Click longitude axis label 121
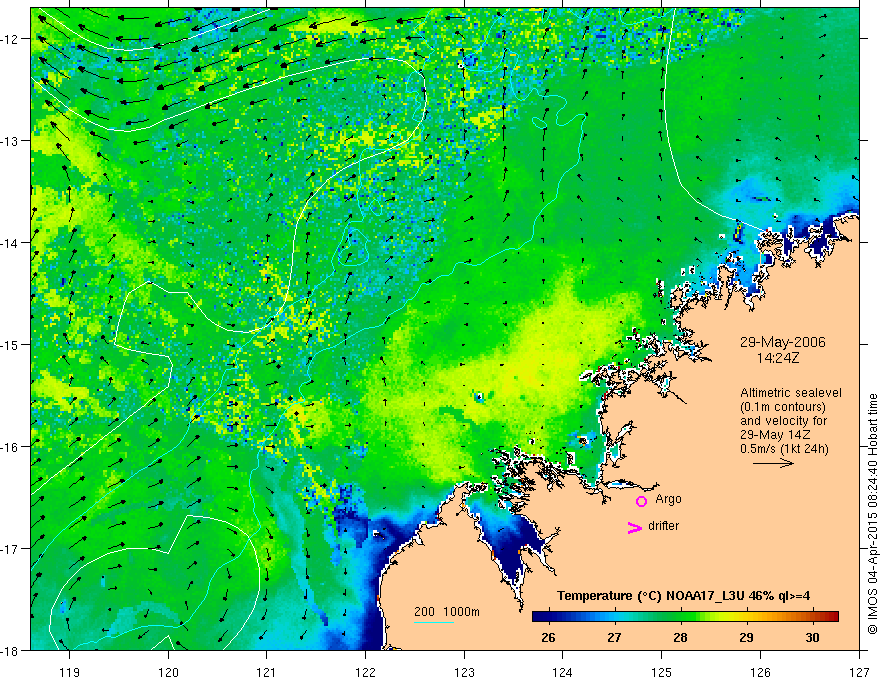The image size is (880, 680). pyautogui.click(x=267, y=672)
